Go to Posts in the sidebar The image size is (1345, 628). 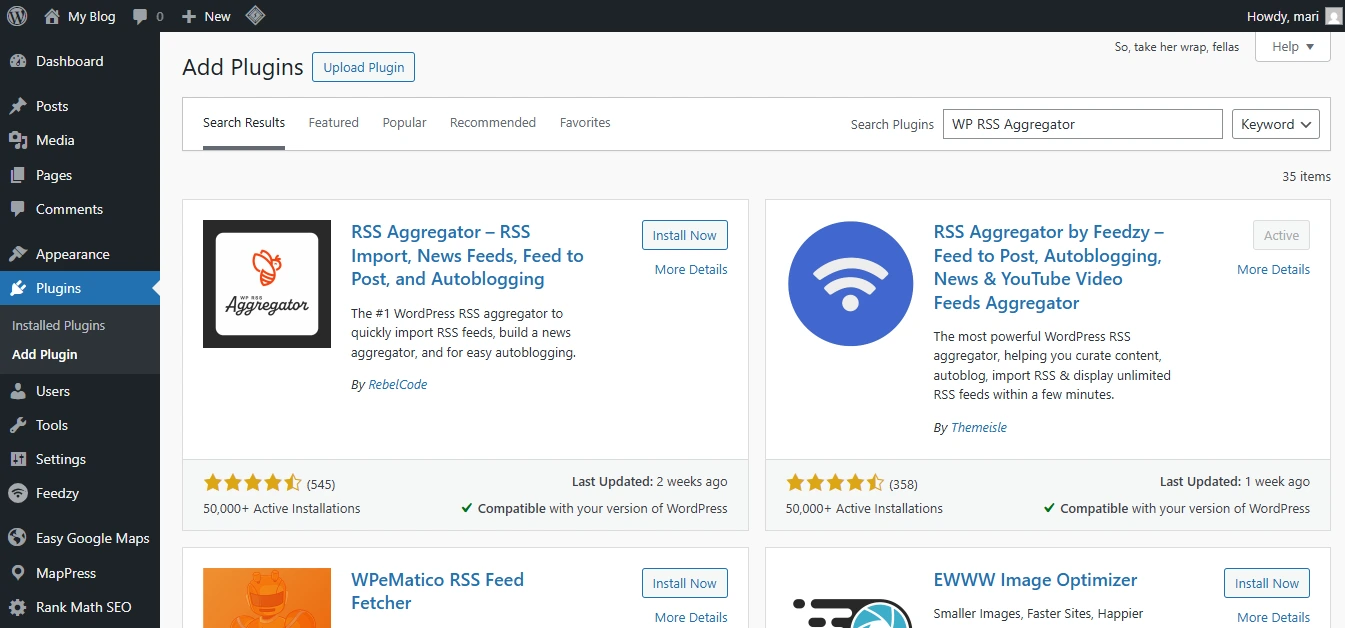click(x=80, y=106)
